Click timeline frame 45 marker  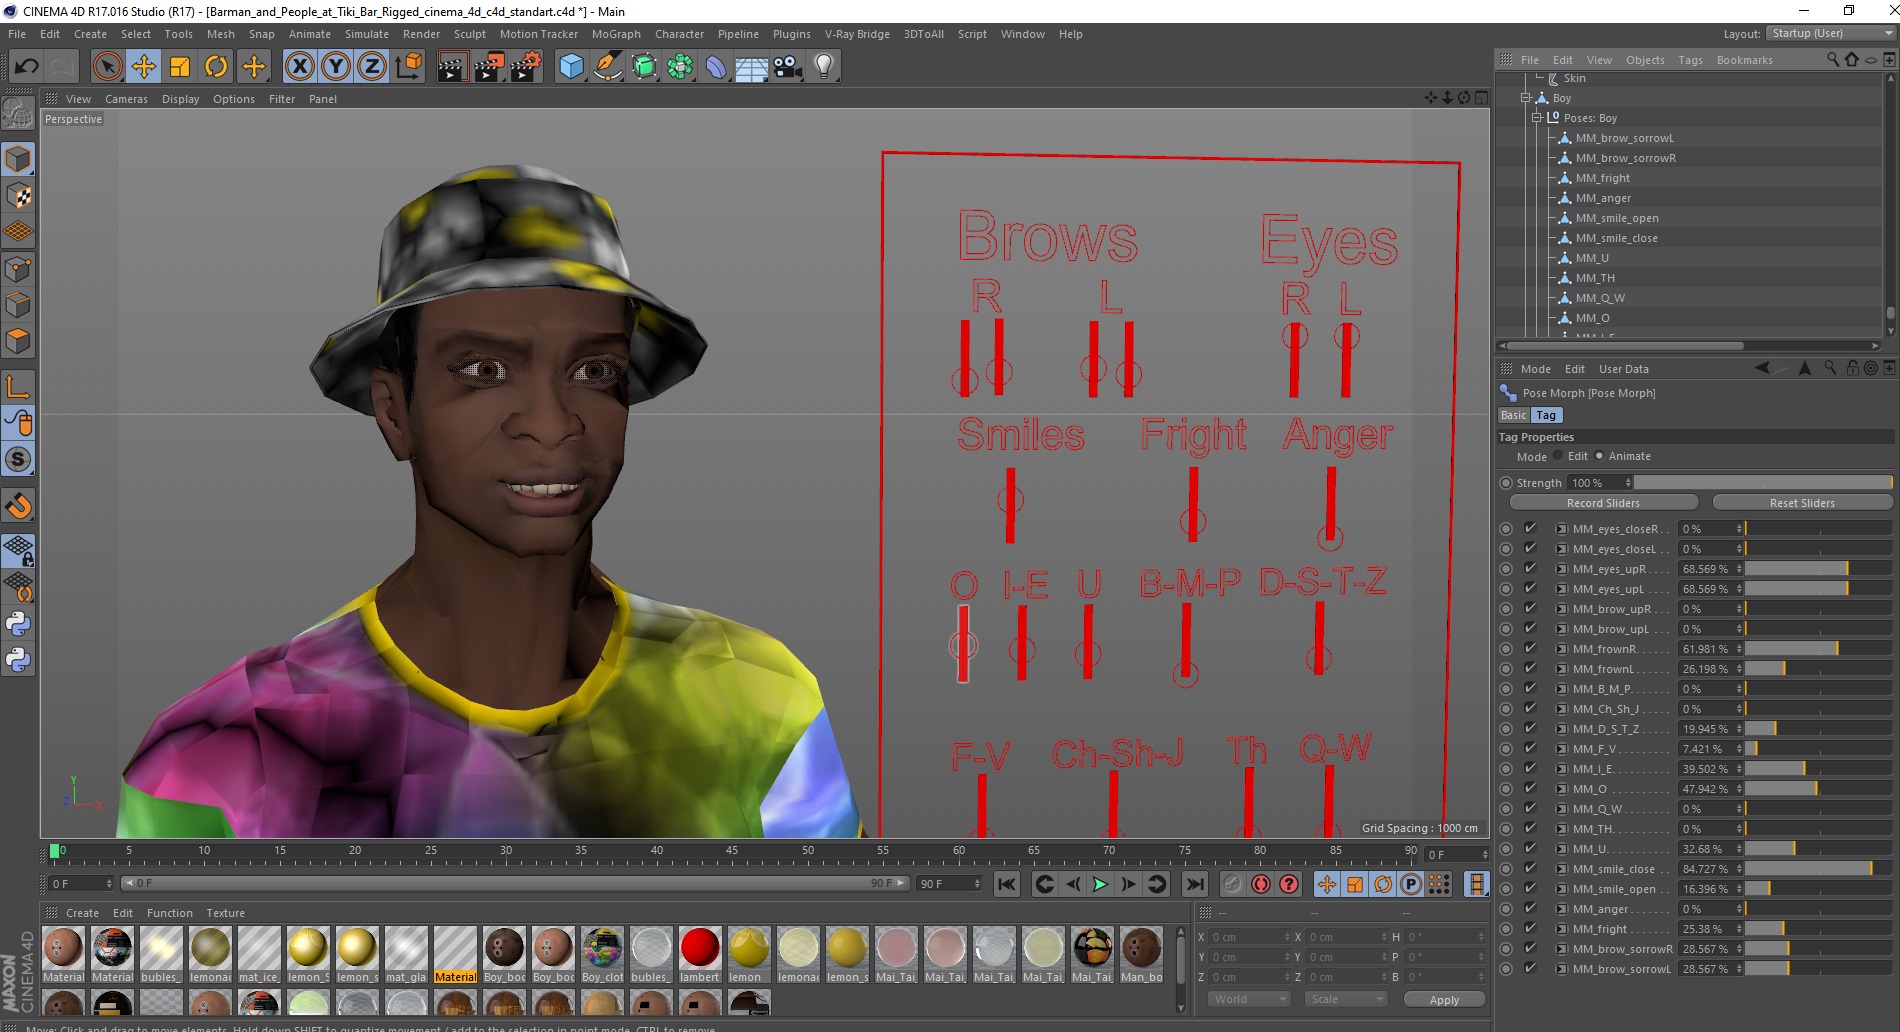tap(731, 852)
